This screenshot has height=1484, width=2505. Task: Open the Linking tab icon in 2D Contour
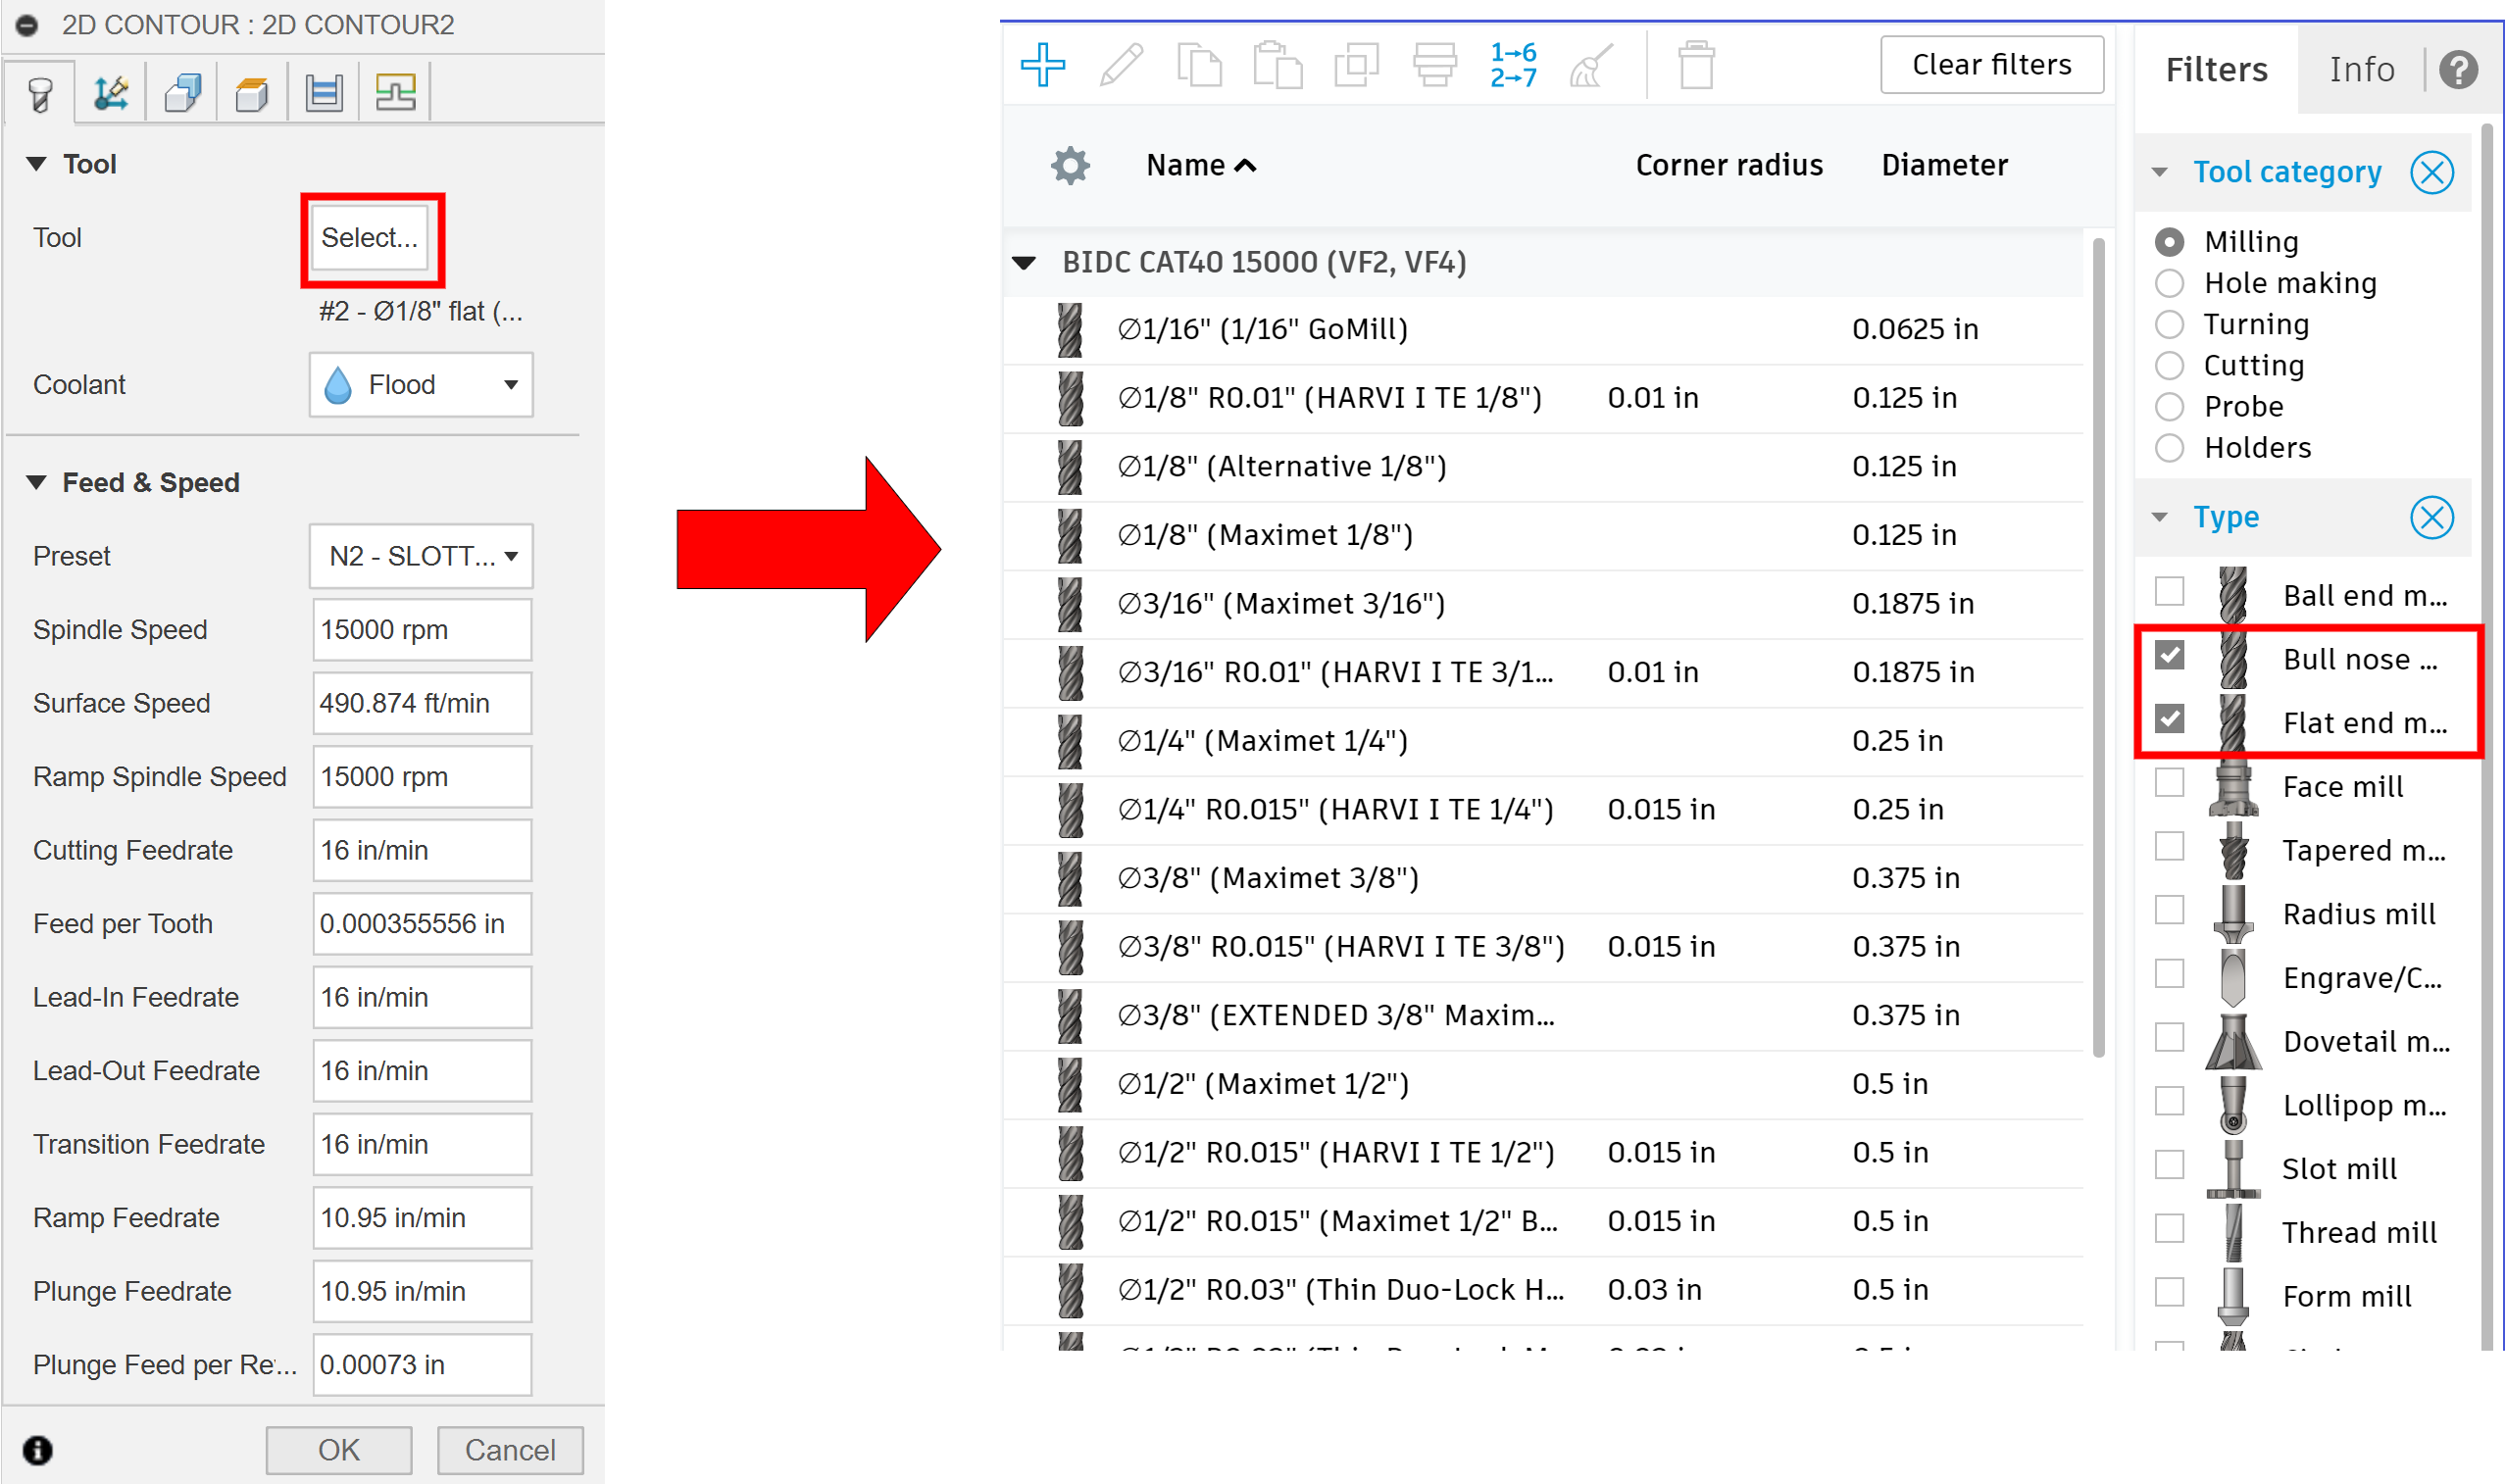(395, 94)
